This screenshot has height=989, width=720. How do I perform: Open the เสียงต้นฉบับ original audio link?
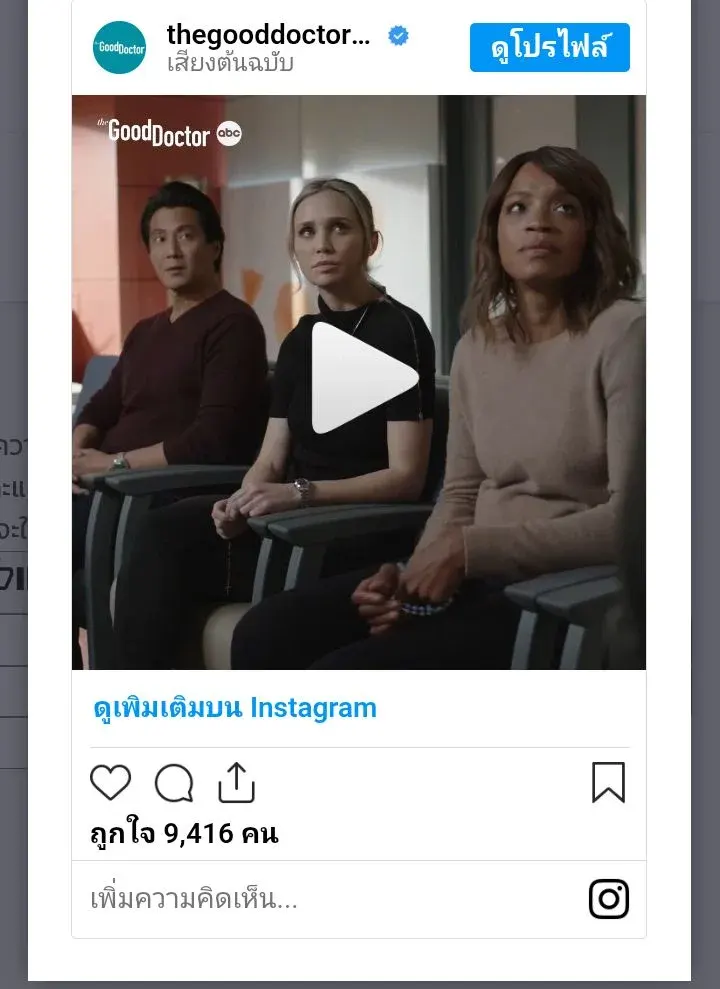coord(230,63)
